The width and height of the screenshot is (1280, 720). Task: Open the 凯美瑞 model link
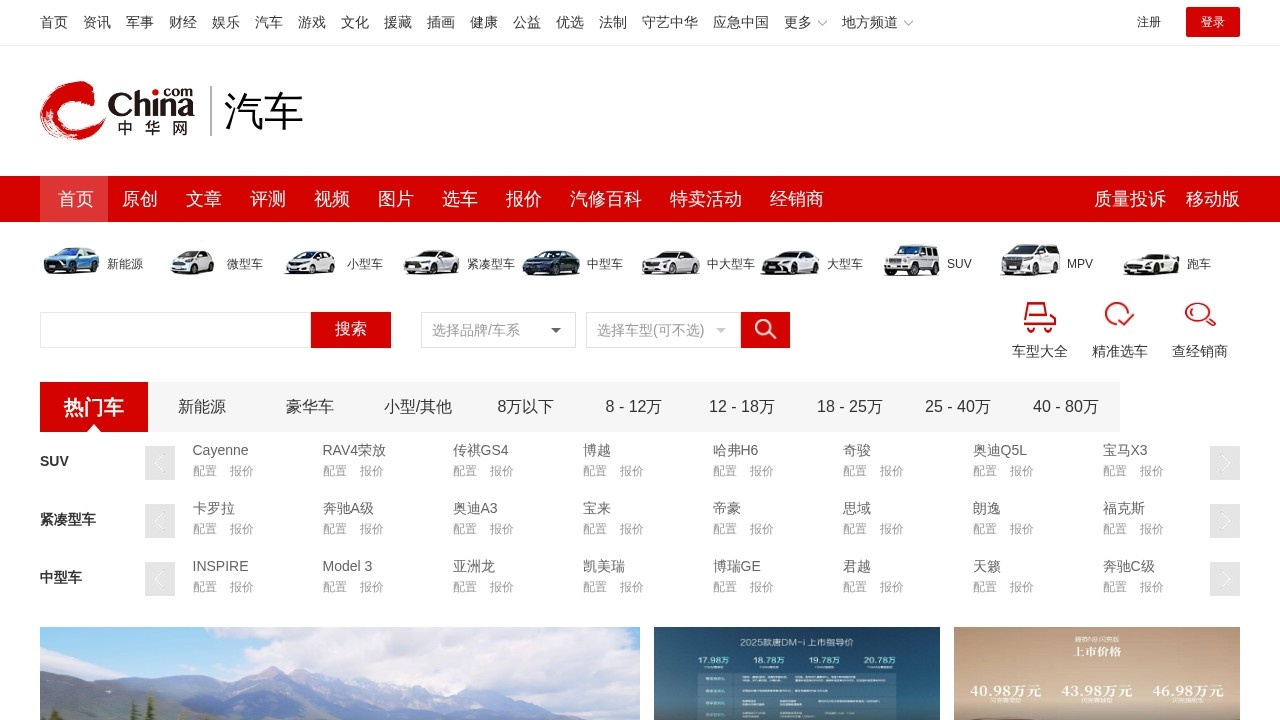tap(604, 566)
